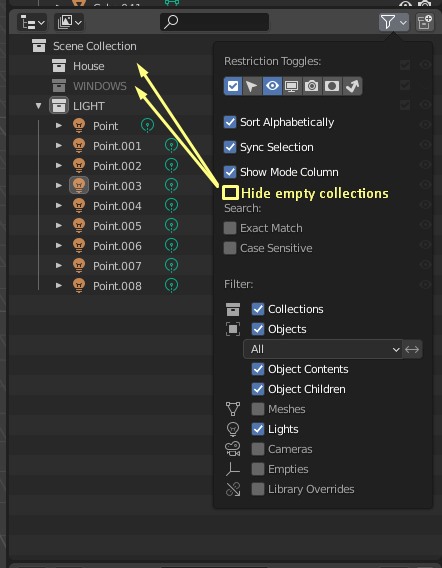442x568 pixels.
Task: Enable Exact Match search option
Action: point(230,228)
